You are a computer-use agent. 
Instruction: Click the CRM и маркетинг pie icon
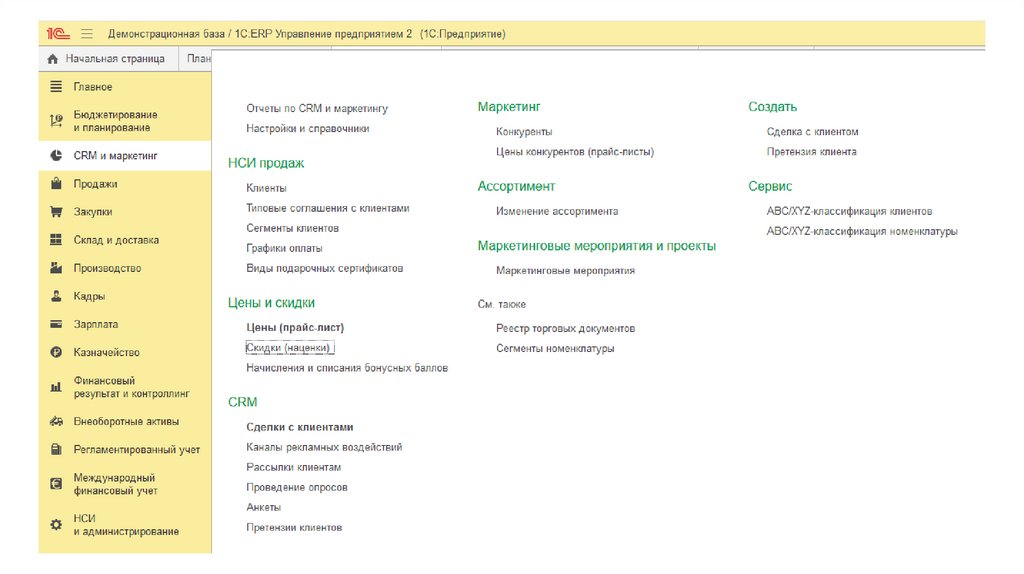click(x=56, y=155)
